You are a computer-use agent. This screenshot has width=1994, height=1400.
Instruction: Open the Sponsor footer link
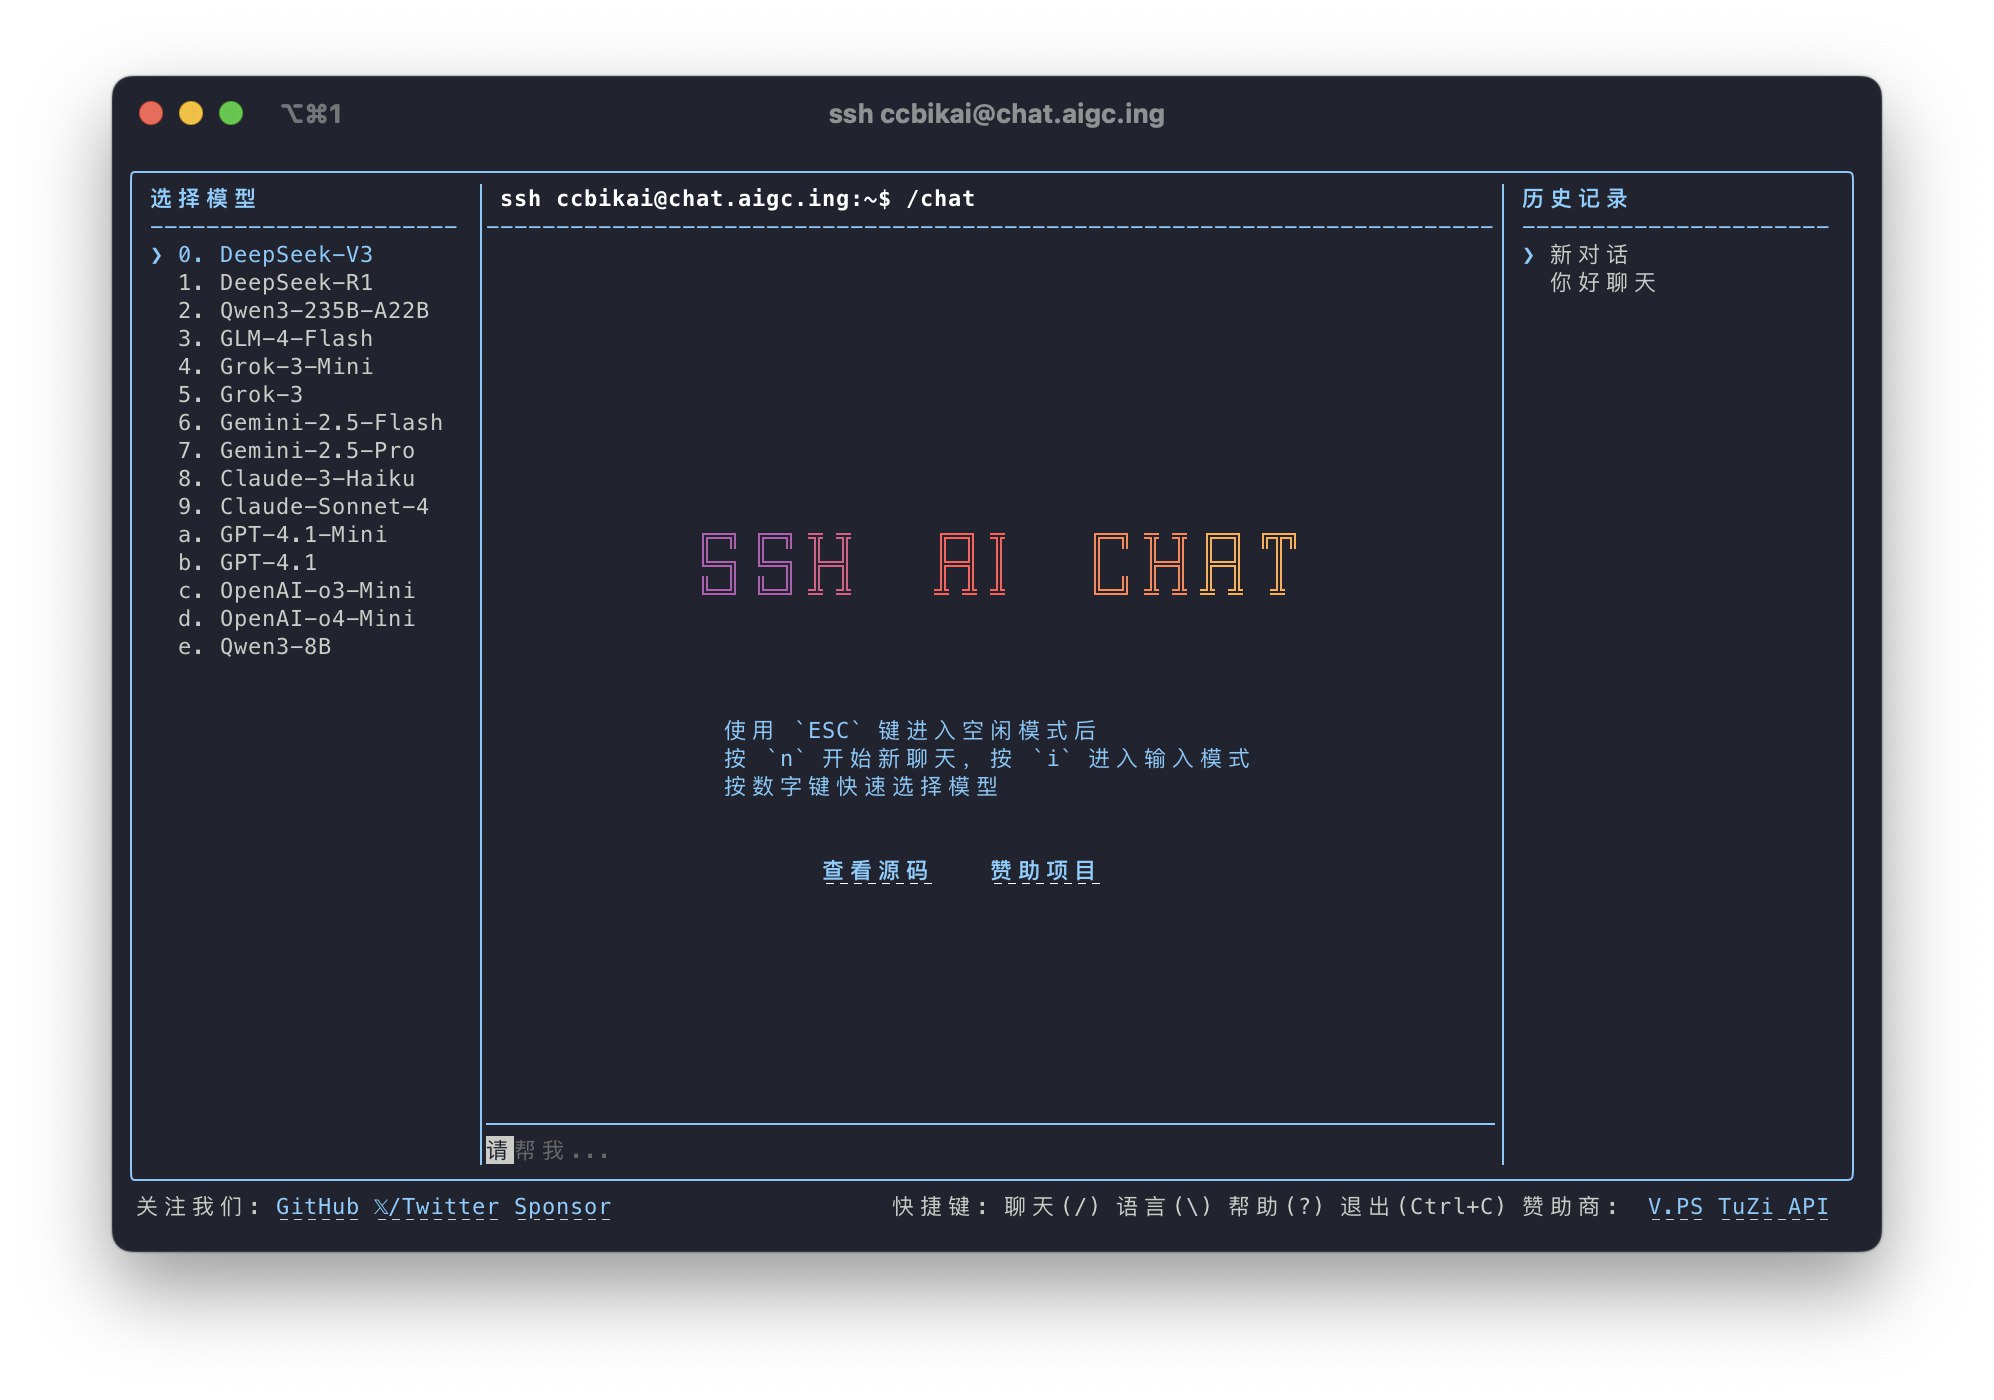[x=562, y=1207]
